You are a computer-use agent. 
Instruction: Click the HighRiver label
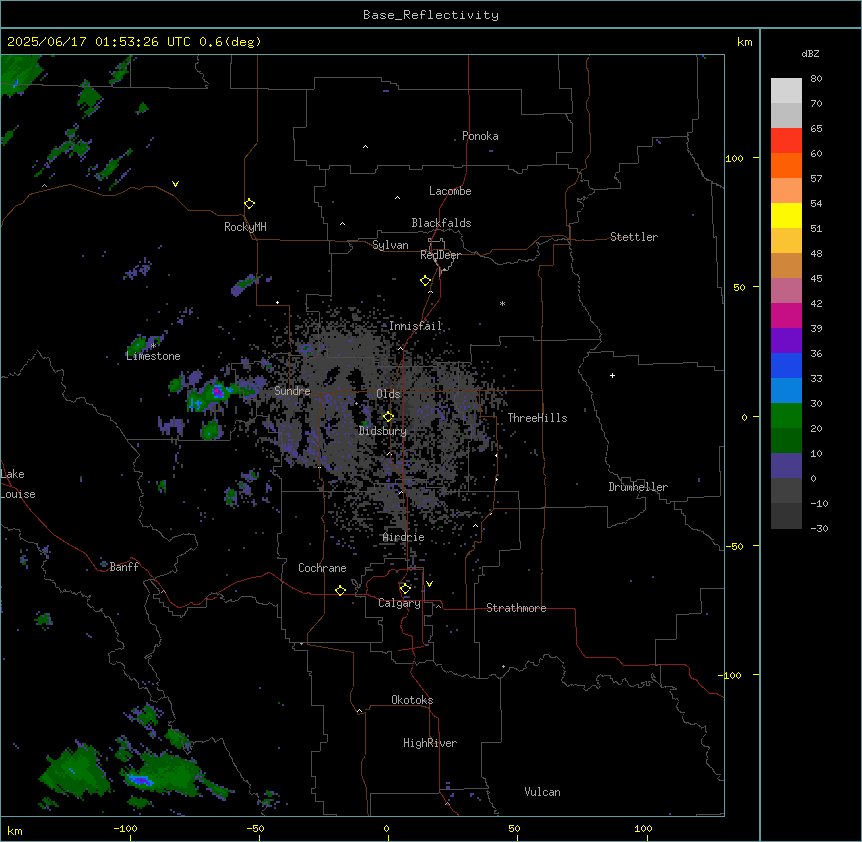[430, 743]
